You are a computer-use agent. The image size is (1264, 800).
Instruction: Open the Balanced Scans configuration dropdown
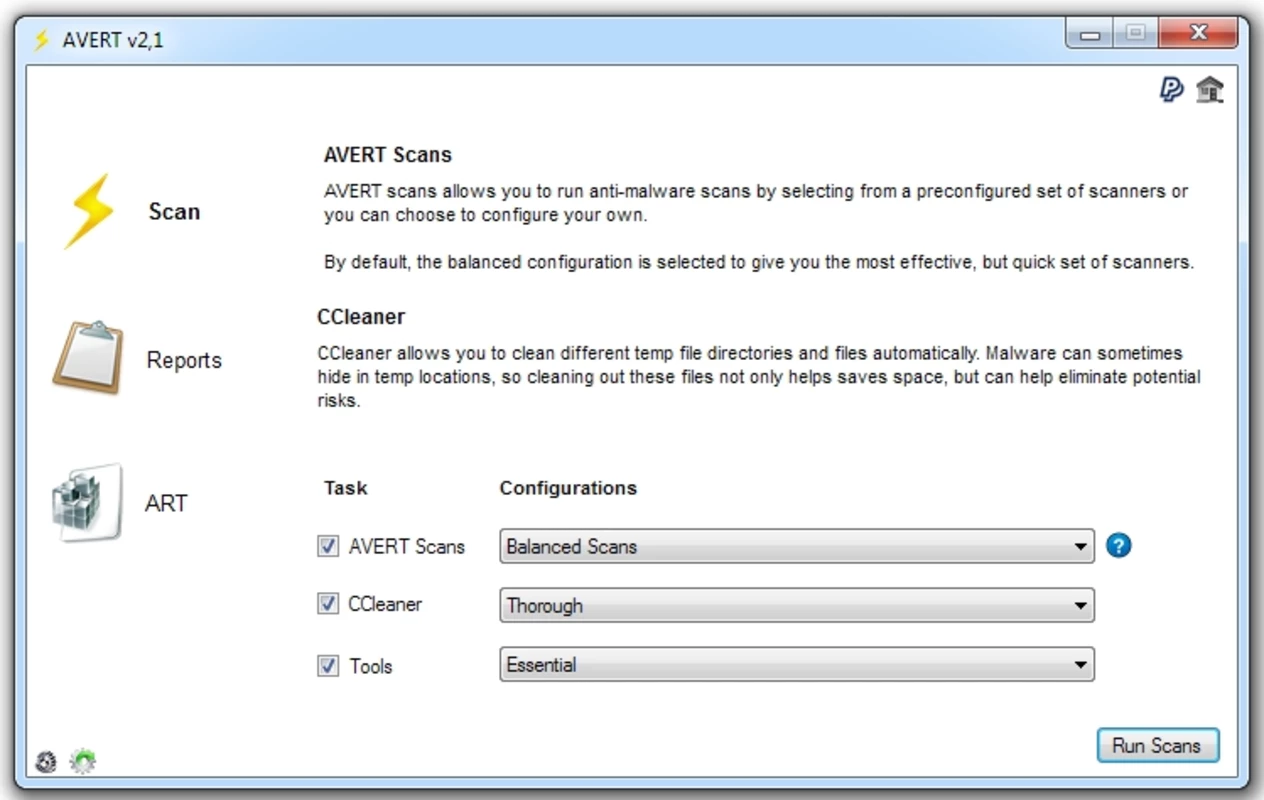pyautogui.click(x=797, y=546)
